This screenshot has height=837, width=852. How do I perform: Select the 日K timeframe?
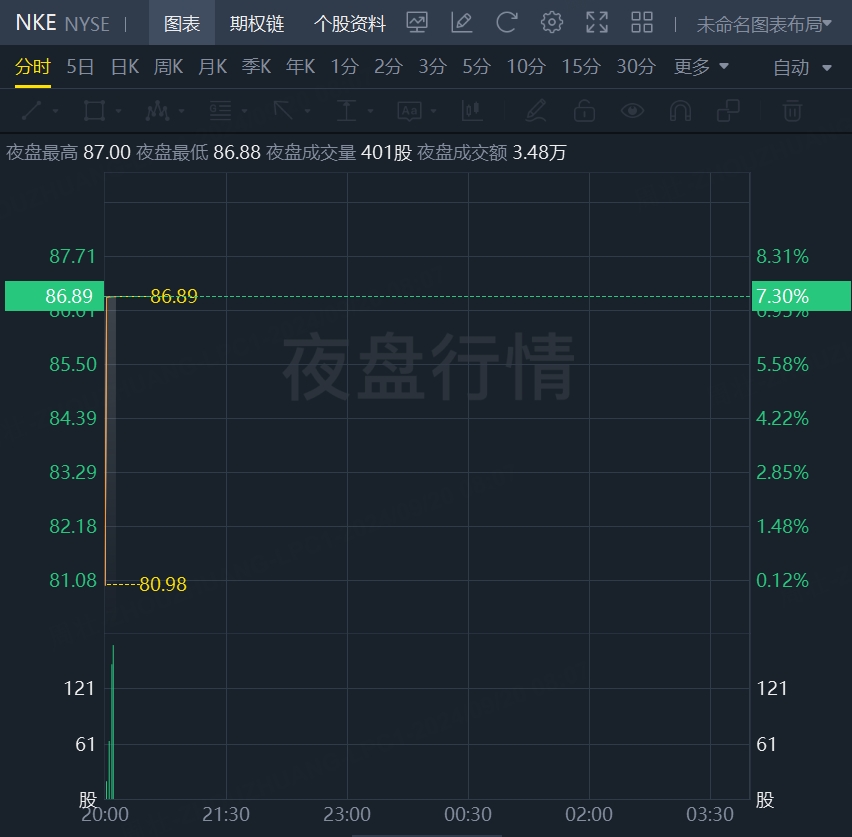click(124, 67)
